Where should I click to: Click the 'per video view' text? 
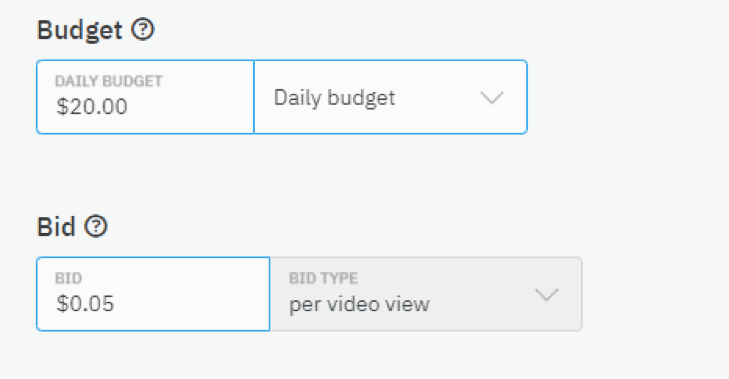(359, 304)
